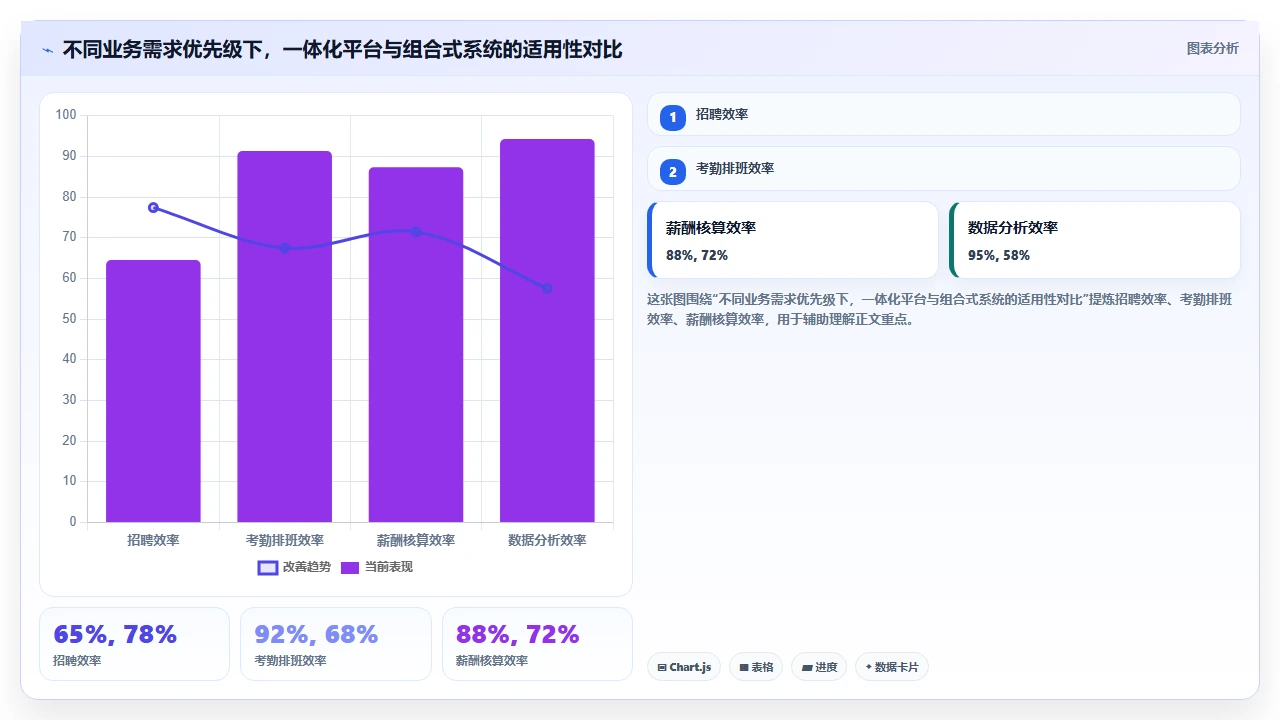Open the 图表分析 label at top right
This screenshot has width=1280, height=720.
click(x=1212, y=49)
